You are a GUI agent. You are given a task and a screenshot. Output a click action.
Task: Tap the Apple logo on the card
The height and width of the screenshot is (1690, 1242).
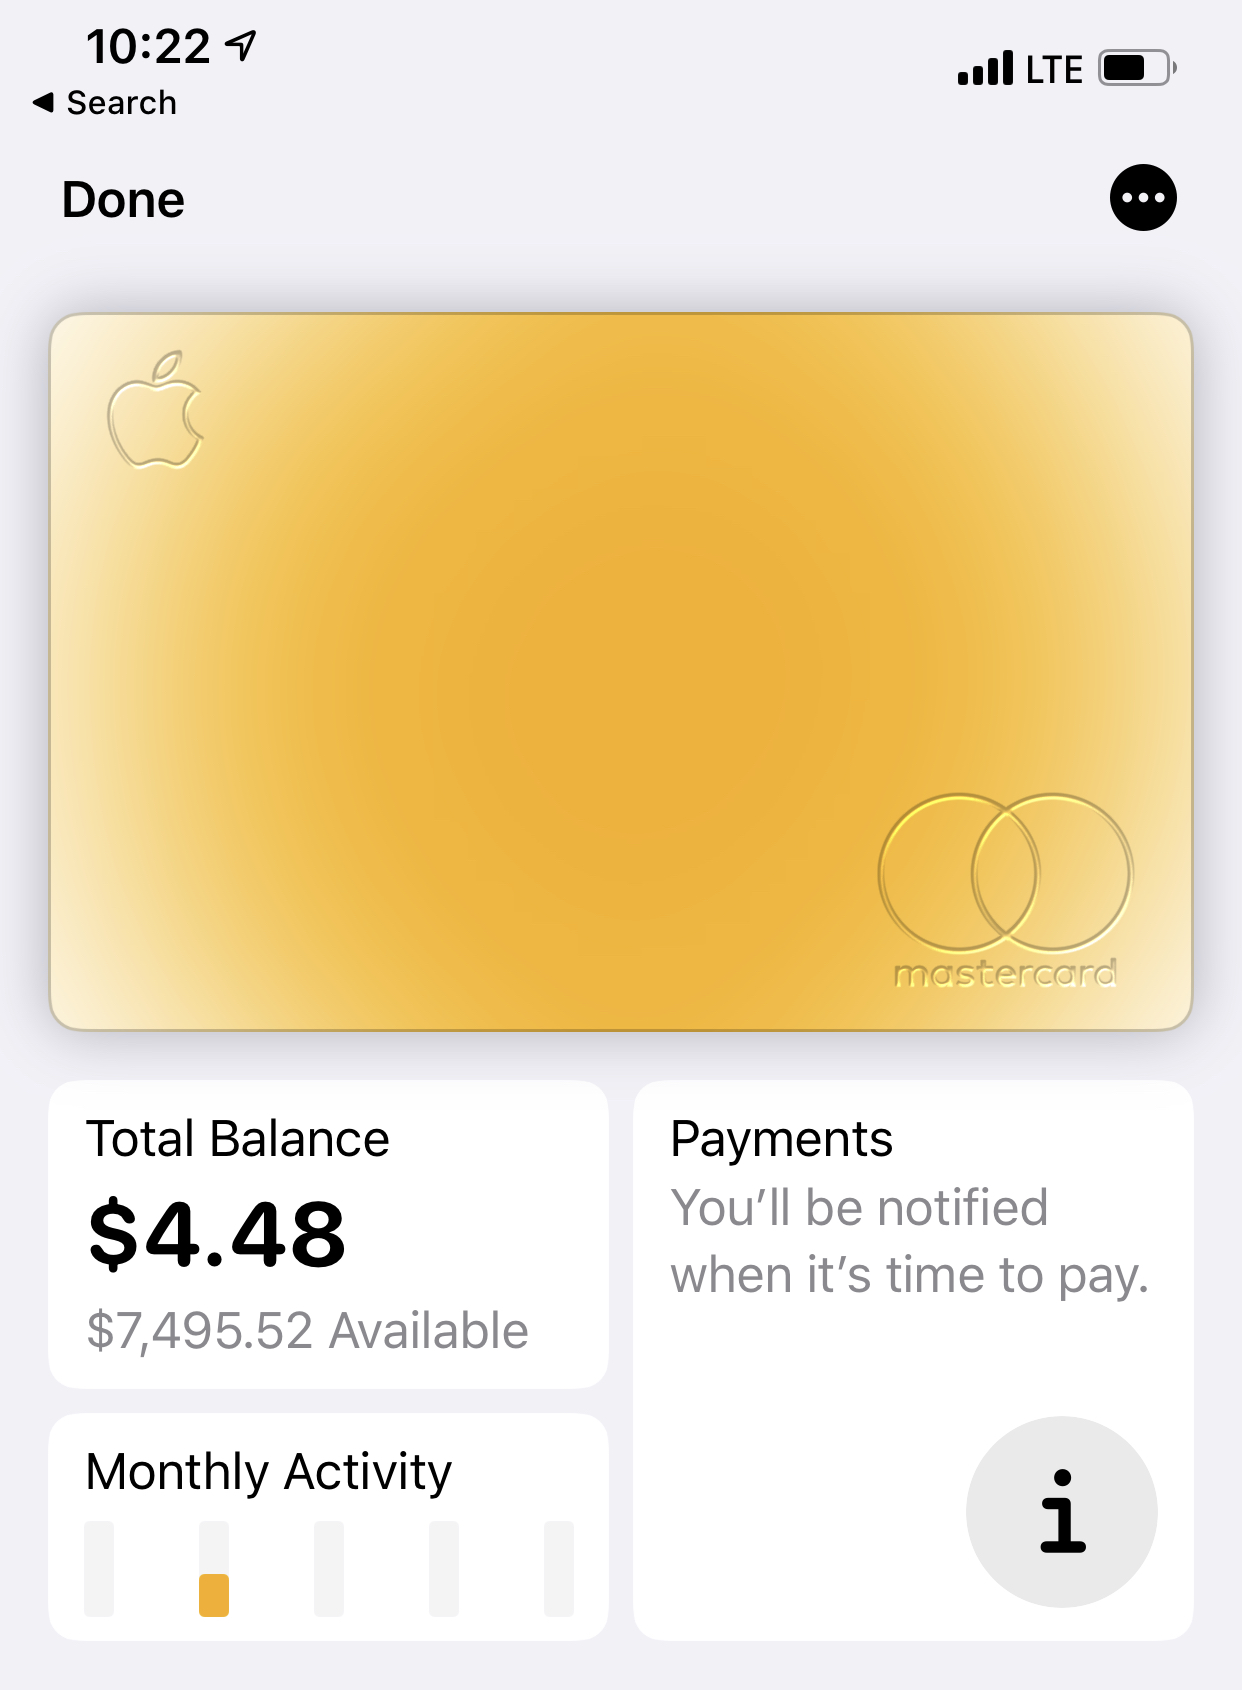155,410
